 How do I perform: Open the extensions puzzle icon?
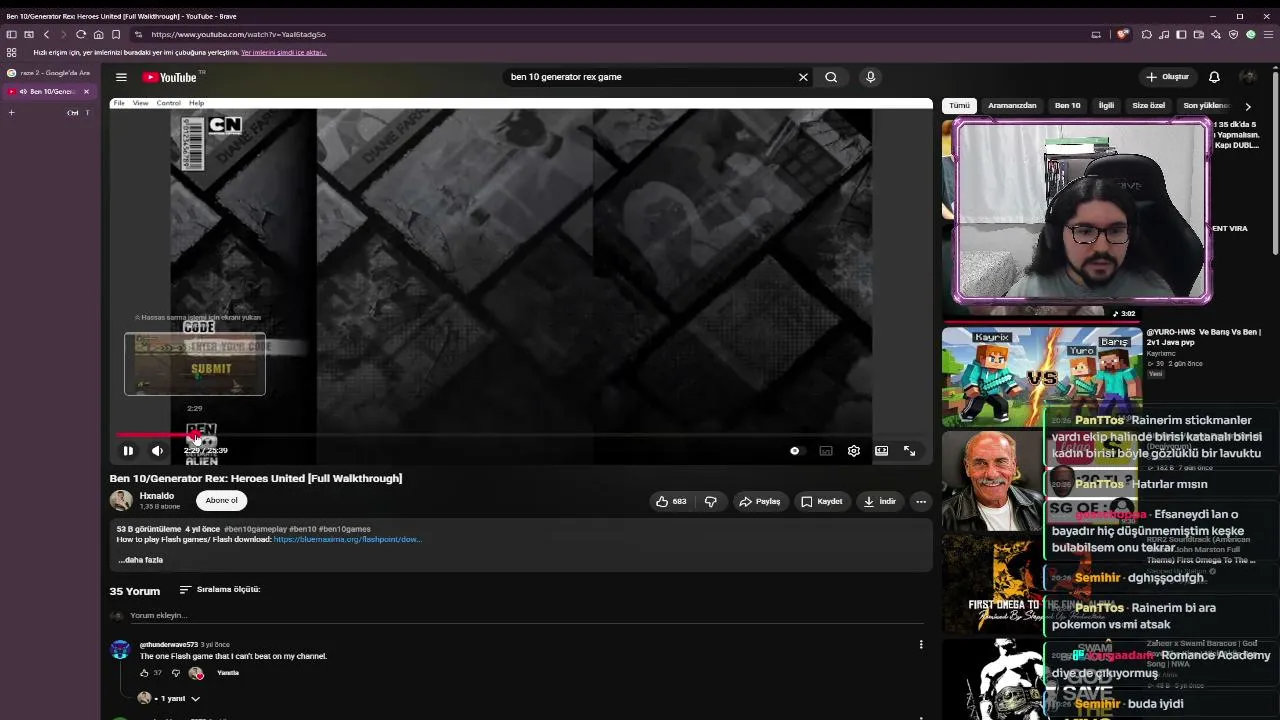coord(1147,34)
